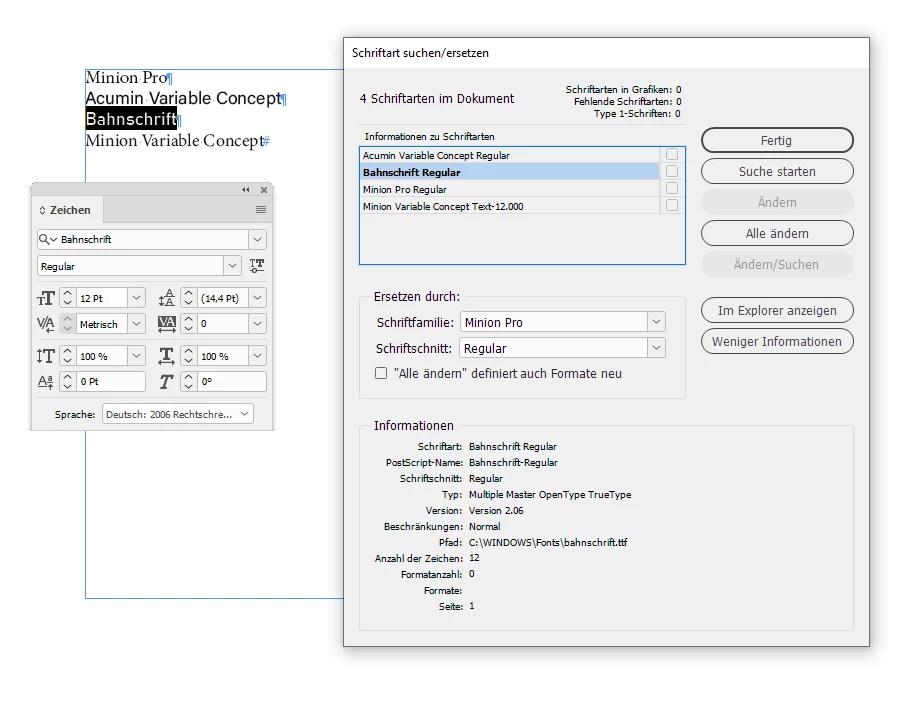Collapse the Zeichen panel to icons
Image resolution: width=904 pixels, height=702 pixels.
(x=246, y=190)
